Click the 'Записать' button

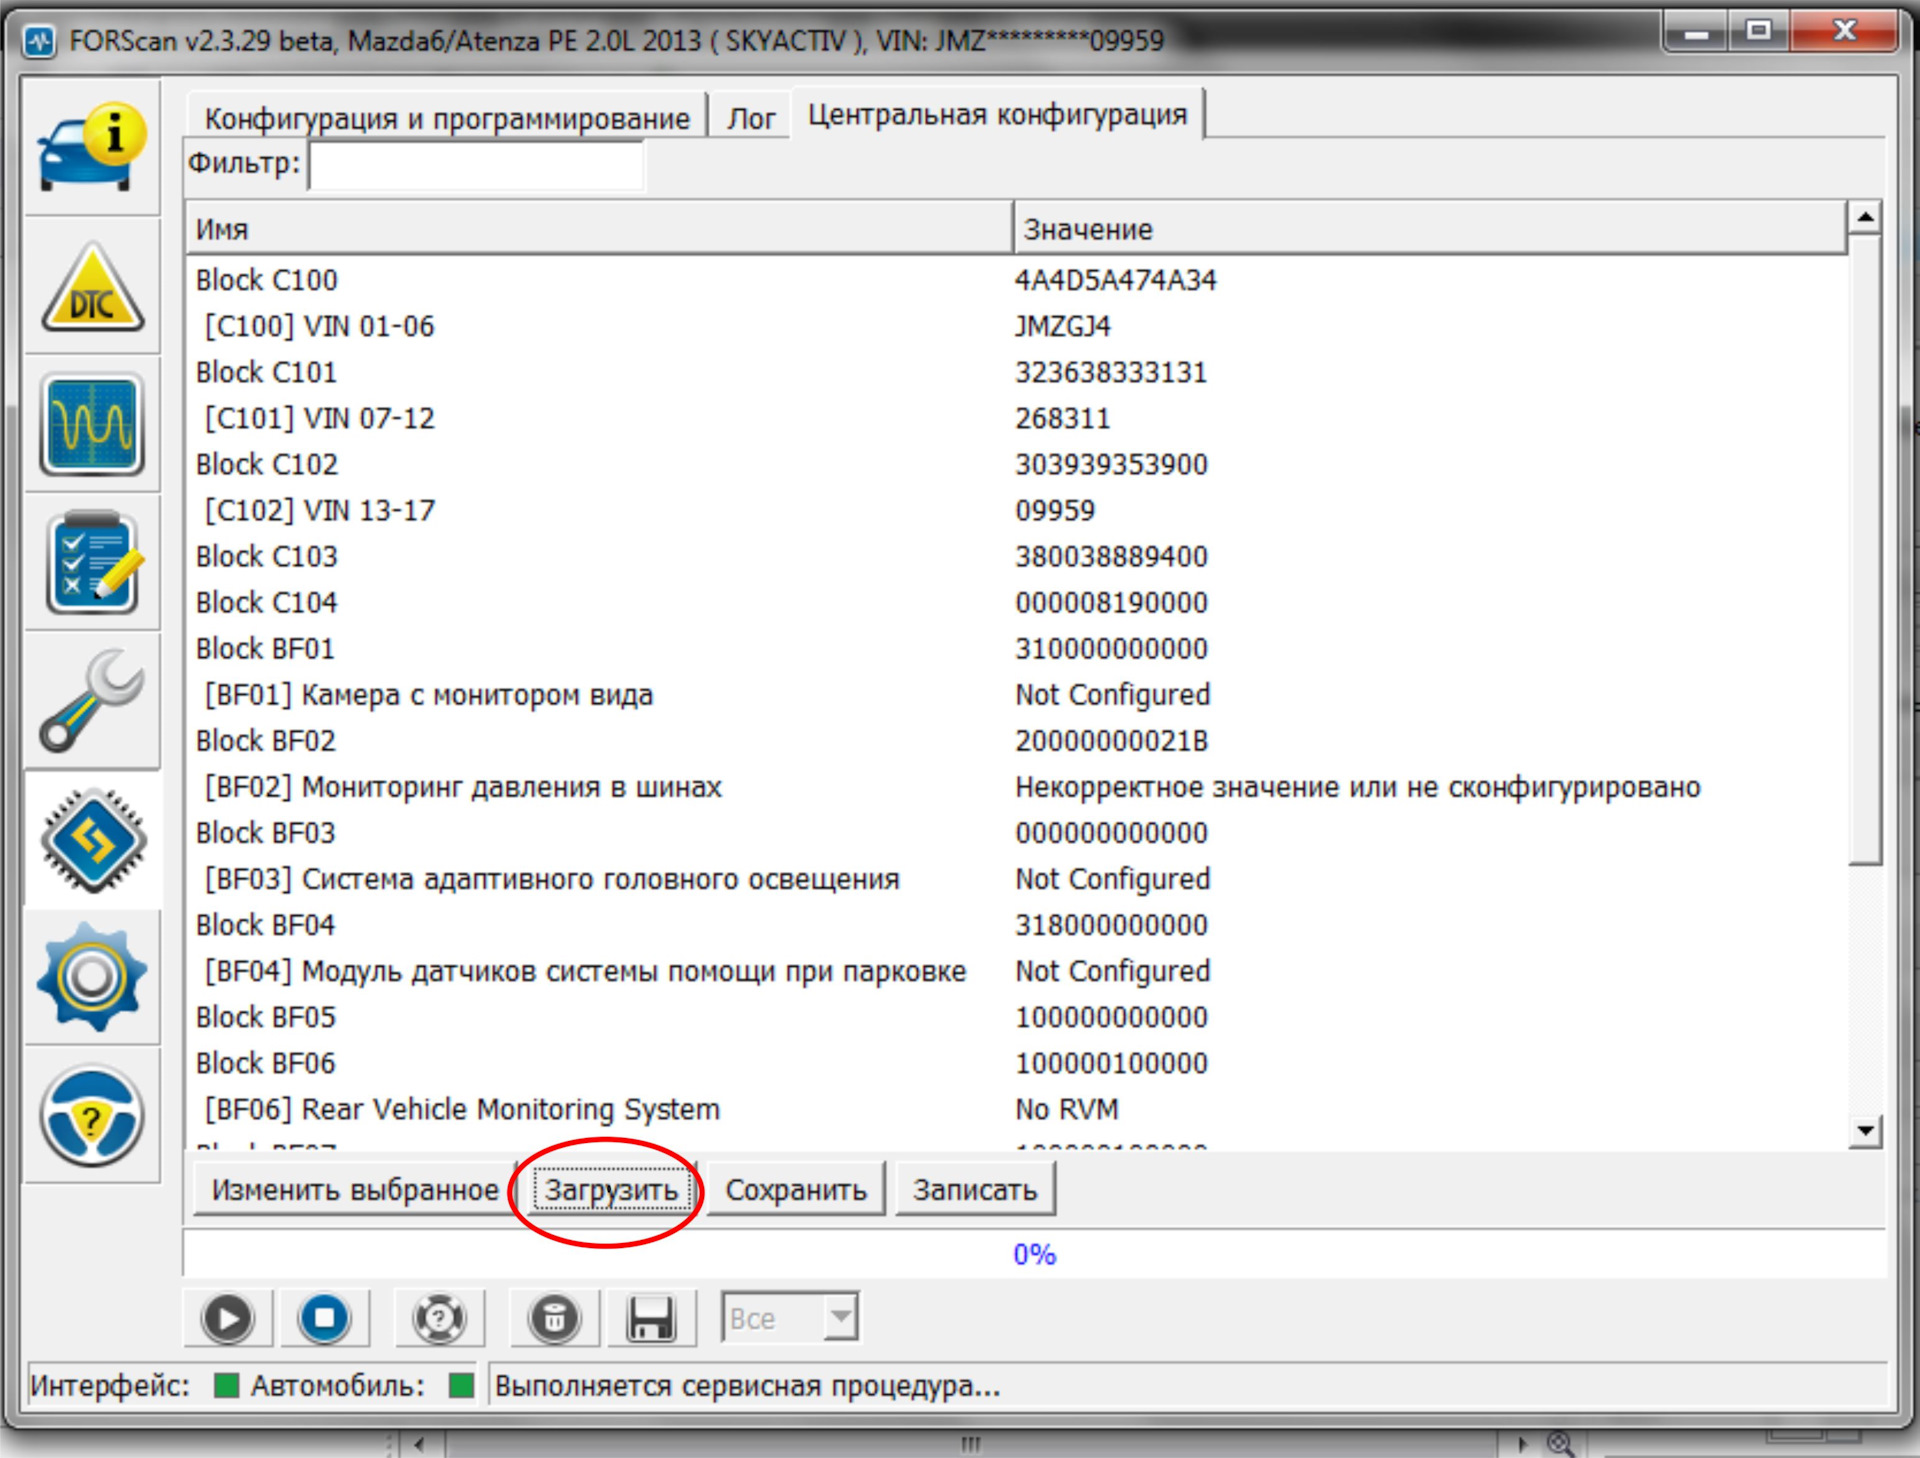974,1190
